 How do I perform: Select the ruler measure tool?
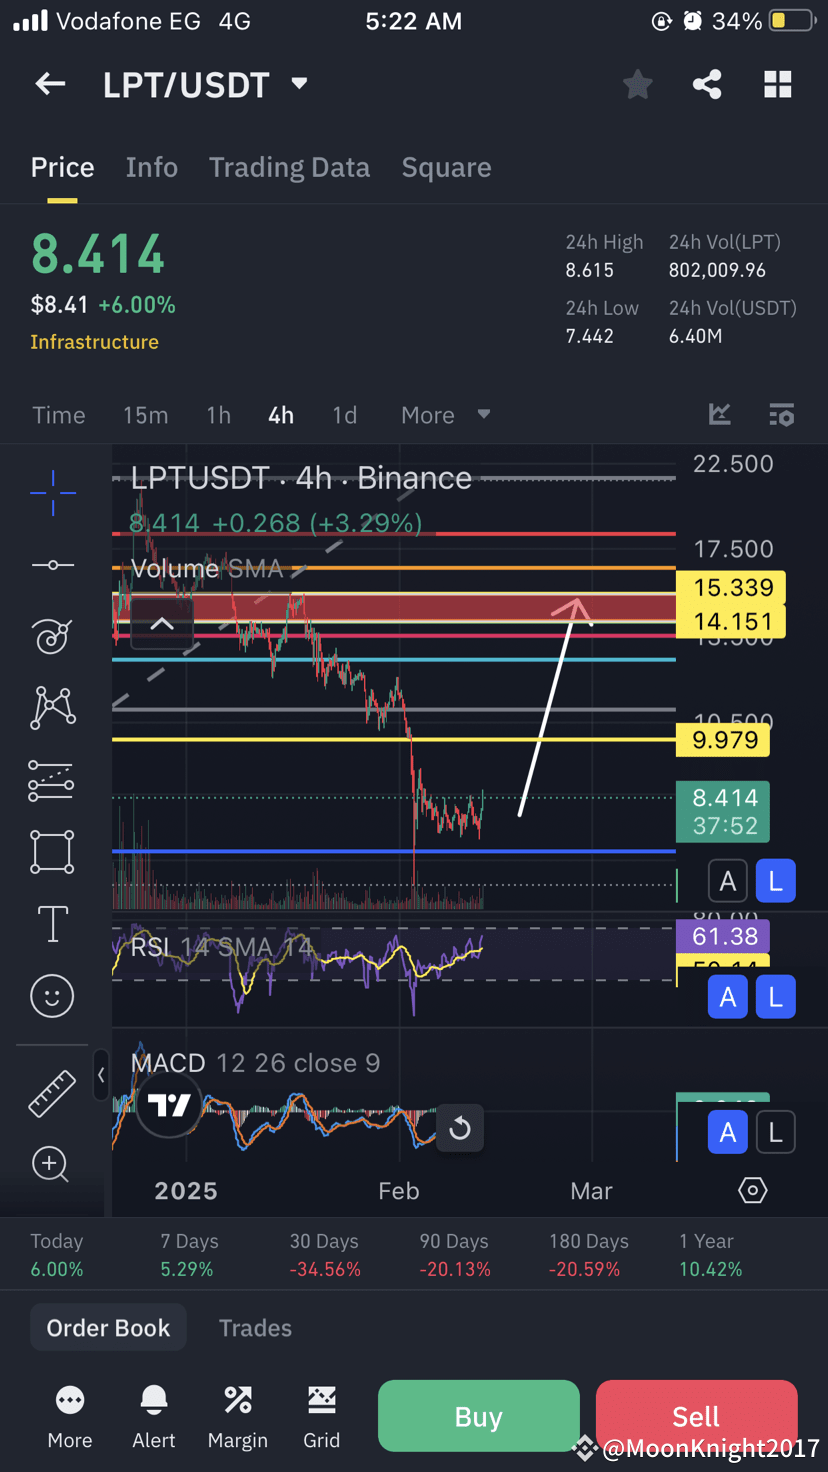point(51,1093)
